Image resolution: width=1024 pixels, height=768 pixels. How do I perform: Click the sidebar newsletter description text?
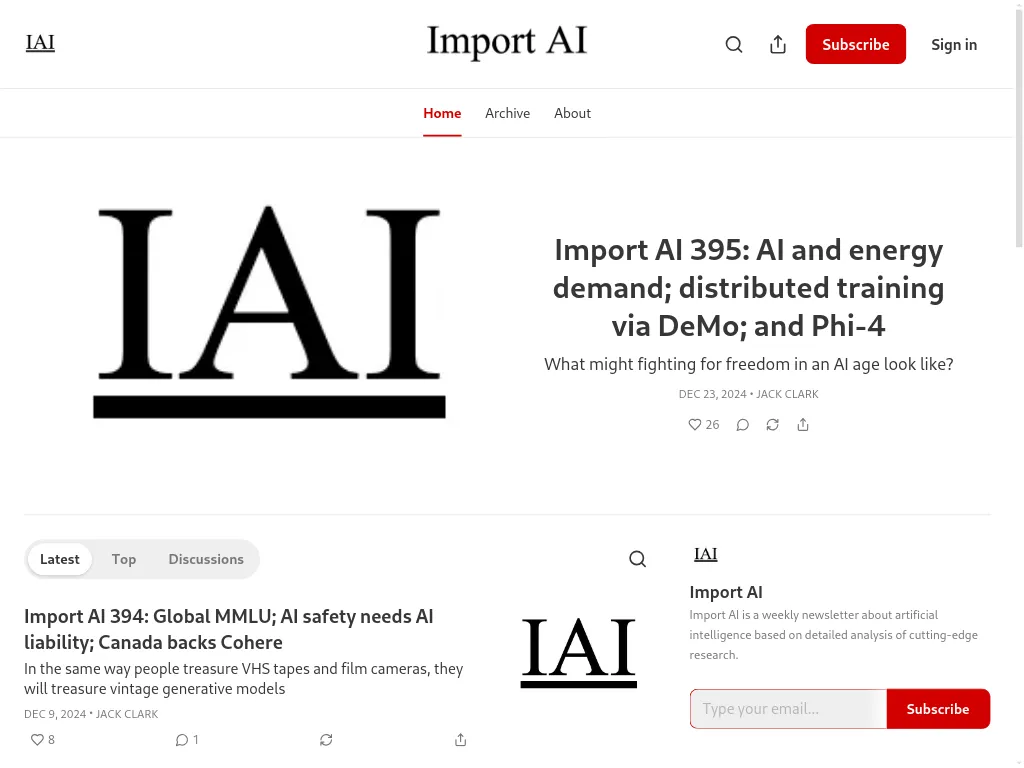click(x=833, y=635)
